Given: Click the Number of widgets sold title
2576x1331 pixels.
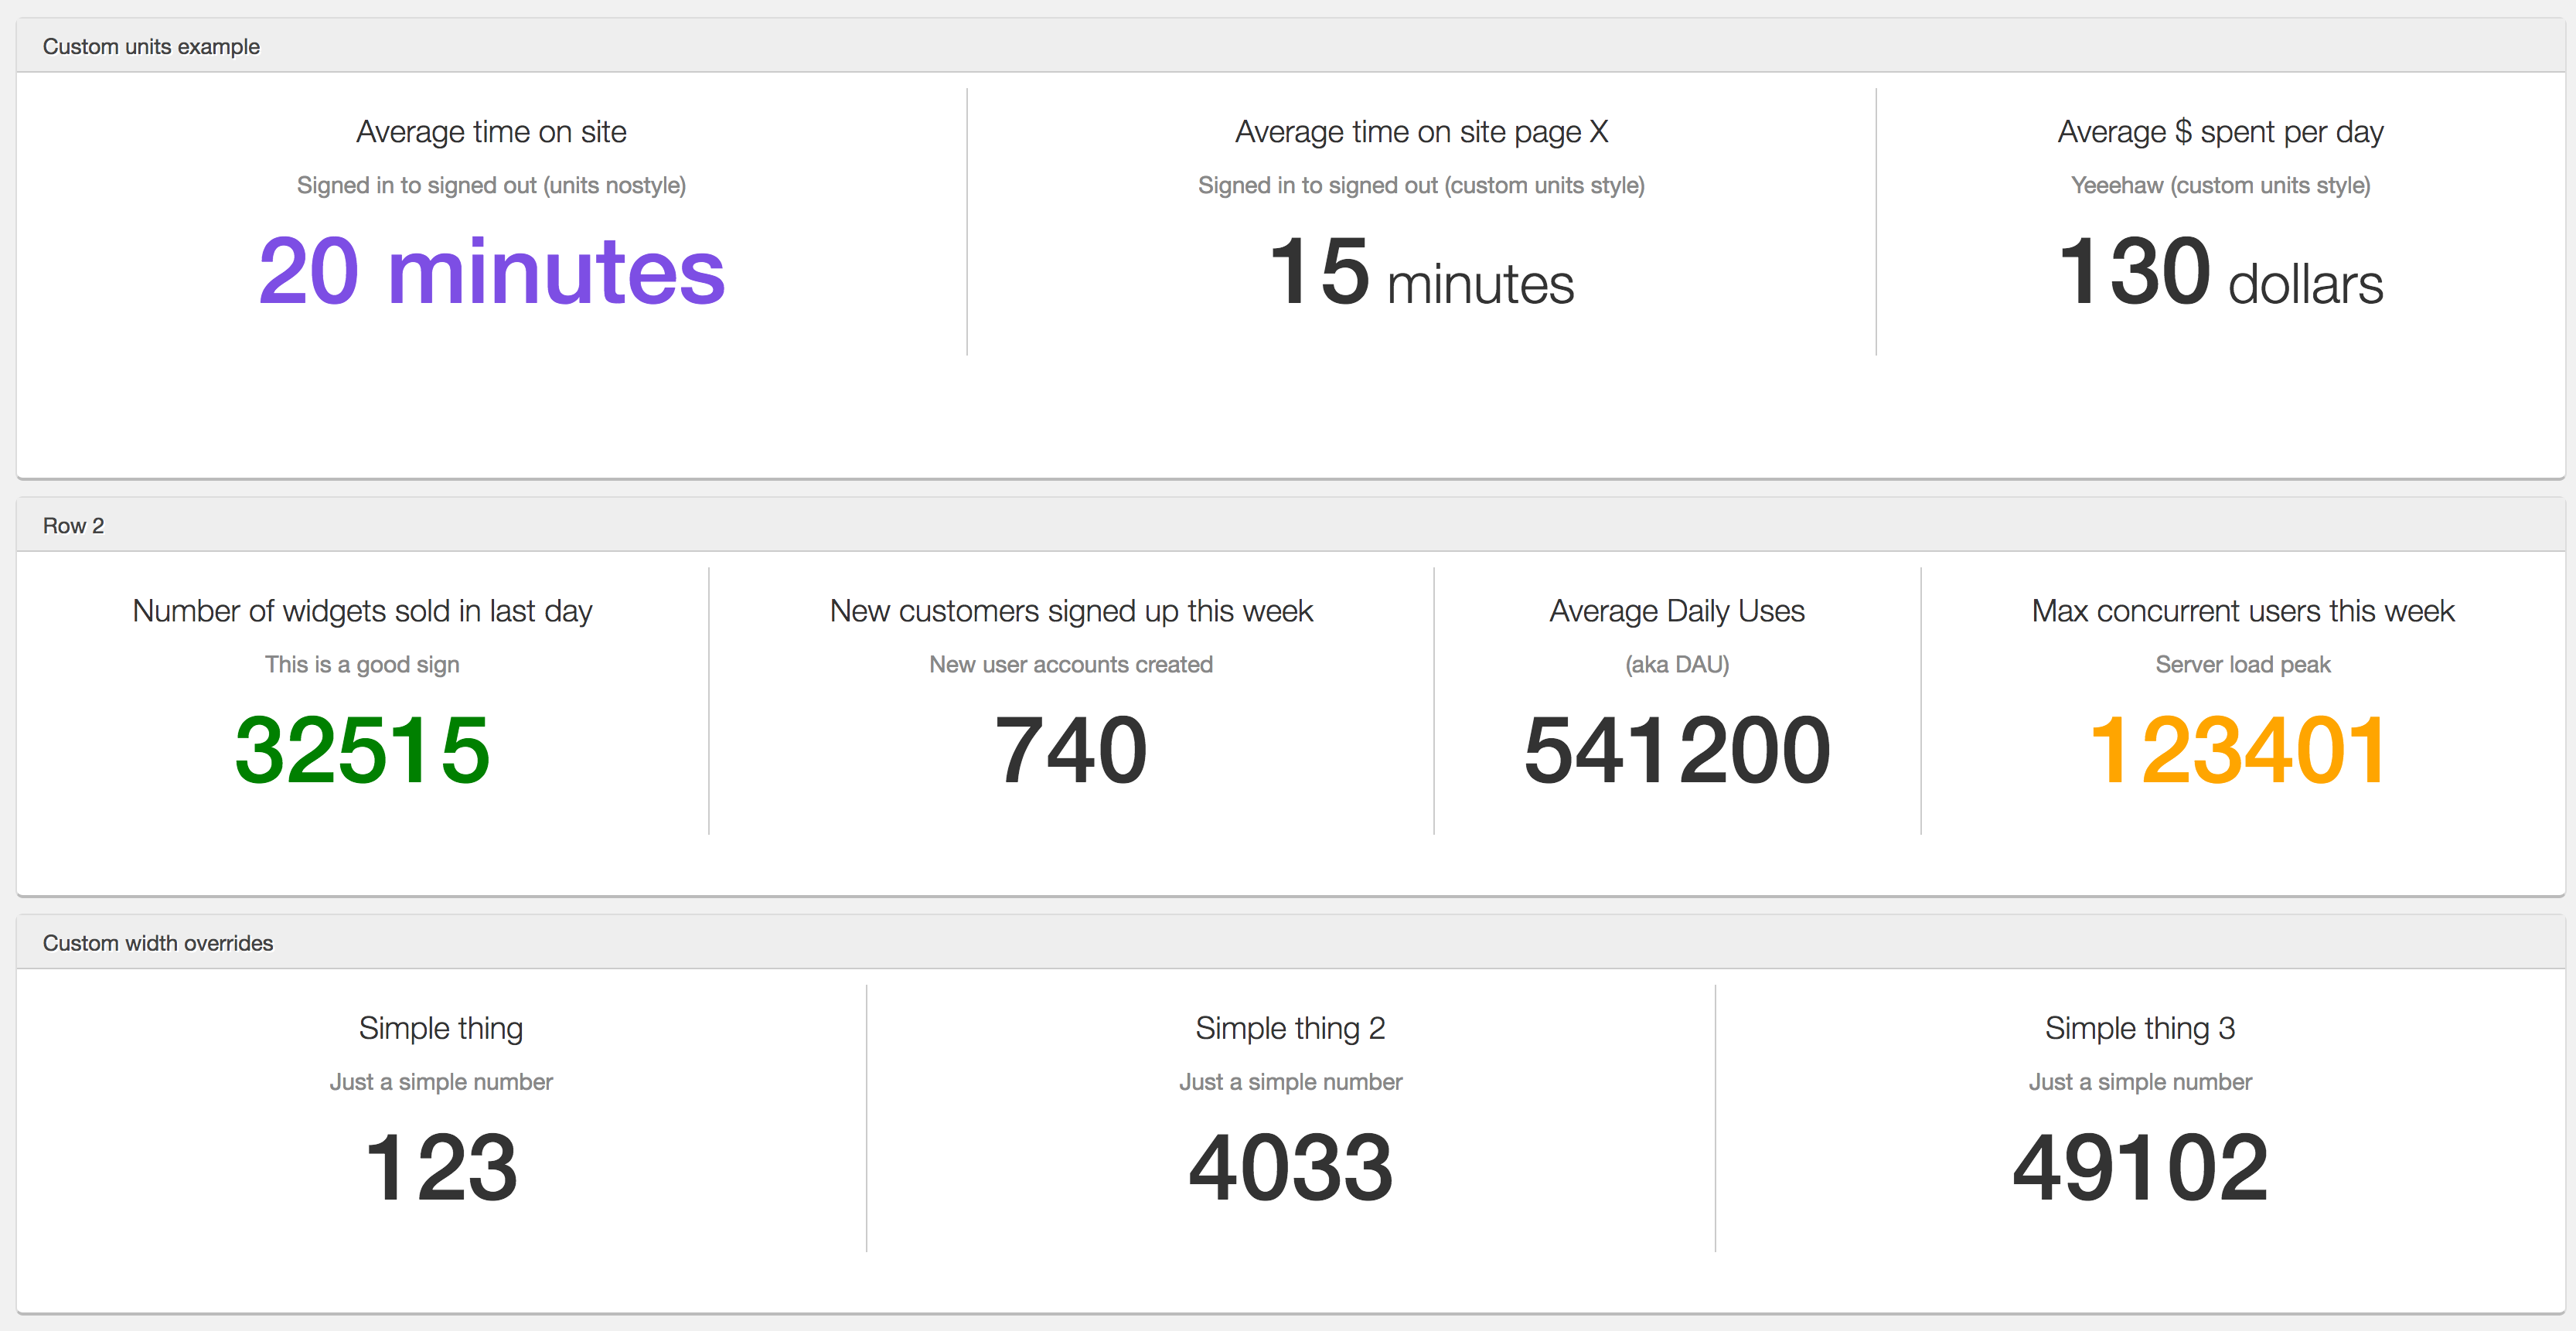Looking at the screenshot, I should (x=362, y=610).
